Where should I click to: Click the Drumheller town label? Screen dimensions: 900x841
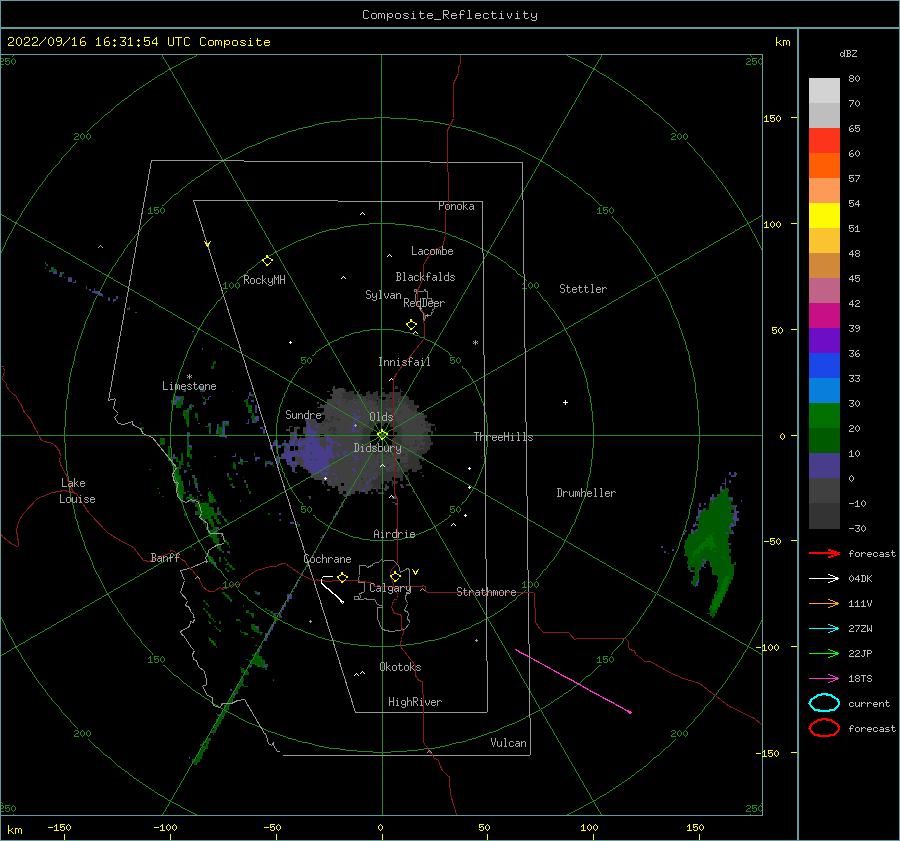586,493
